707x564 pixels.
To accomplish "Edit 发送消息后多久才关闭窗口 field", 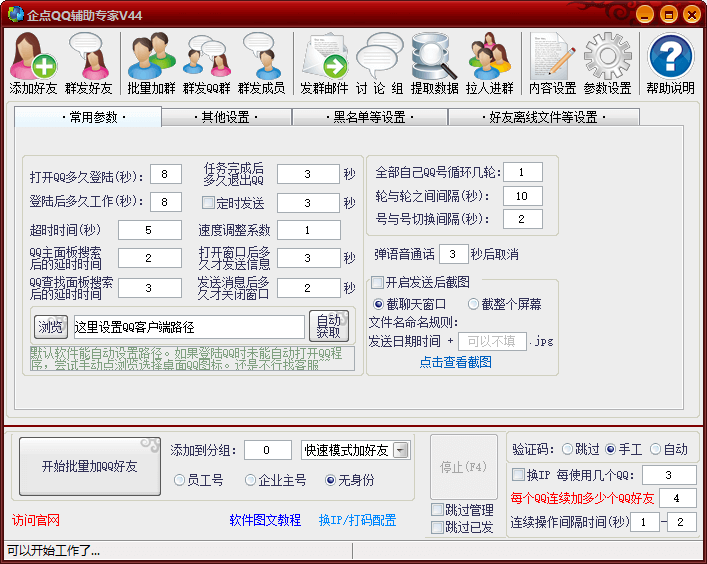I will coord(308,288).
